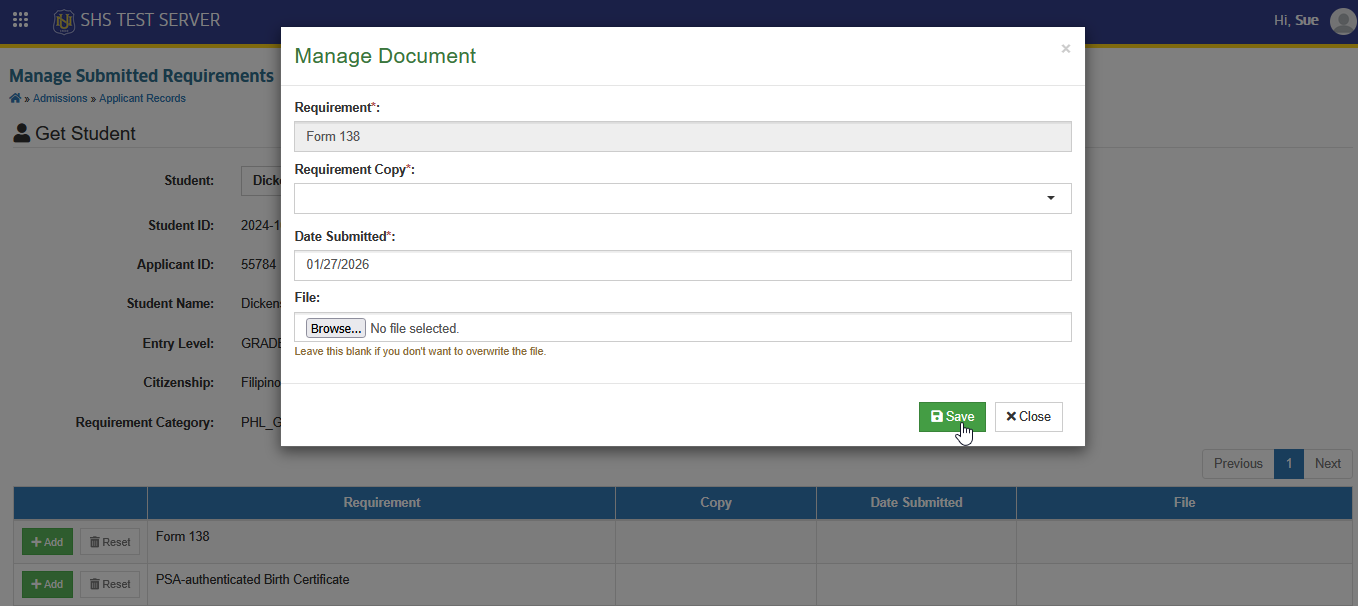Screen dimensions: 1358x606
Task: Open the apps grid menu icon
Action: coord(20,20)
